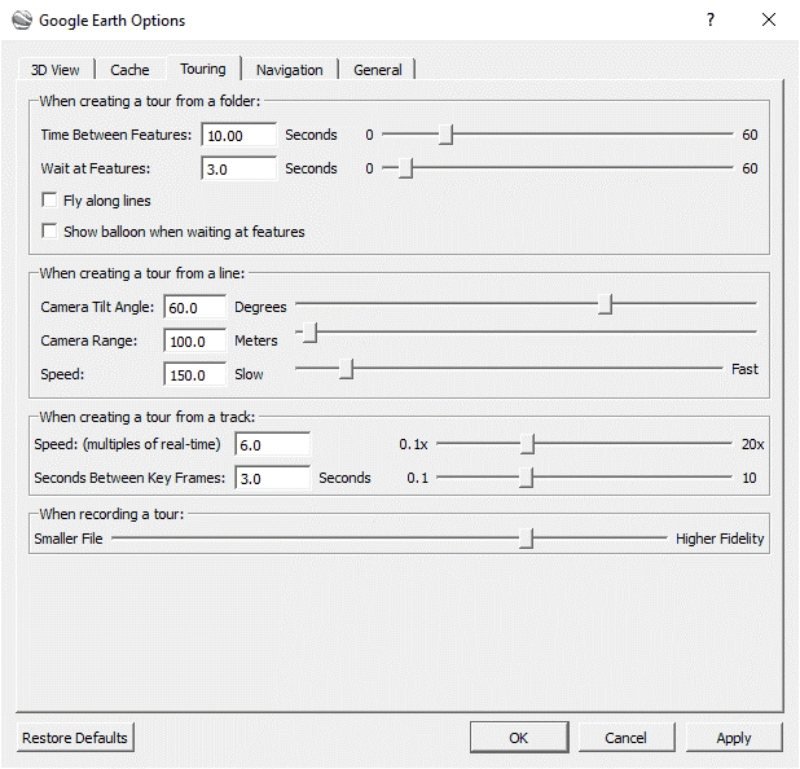The height and width of the screenshot is (769, 800).
Task: Click the "Higher Fidelity" label
Action: click(x=720, y=539)
